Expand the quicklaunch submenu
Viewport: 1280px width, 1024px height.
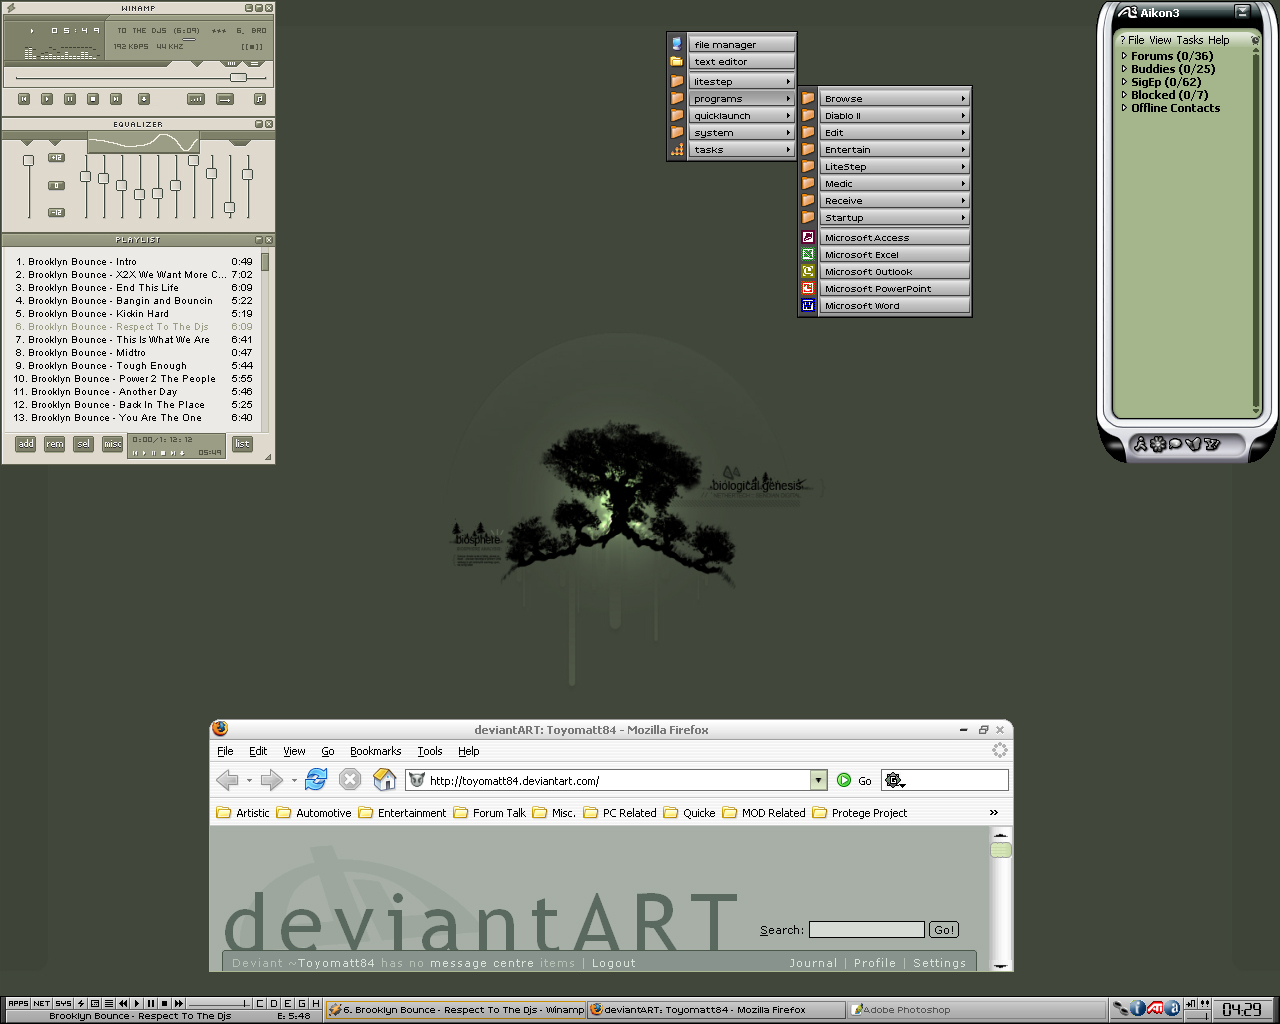[x=741, y=116]
